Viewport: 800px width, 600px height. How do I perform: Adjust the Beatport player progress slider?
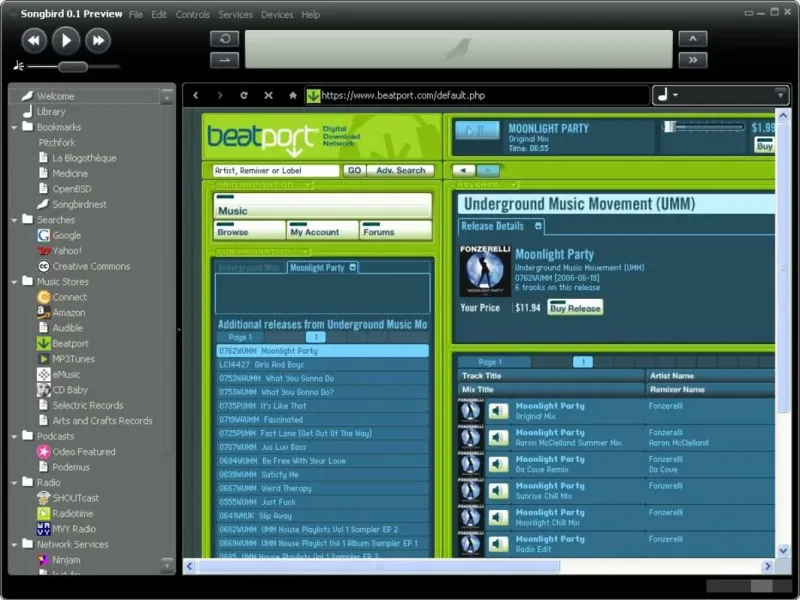[704, 127]
